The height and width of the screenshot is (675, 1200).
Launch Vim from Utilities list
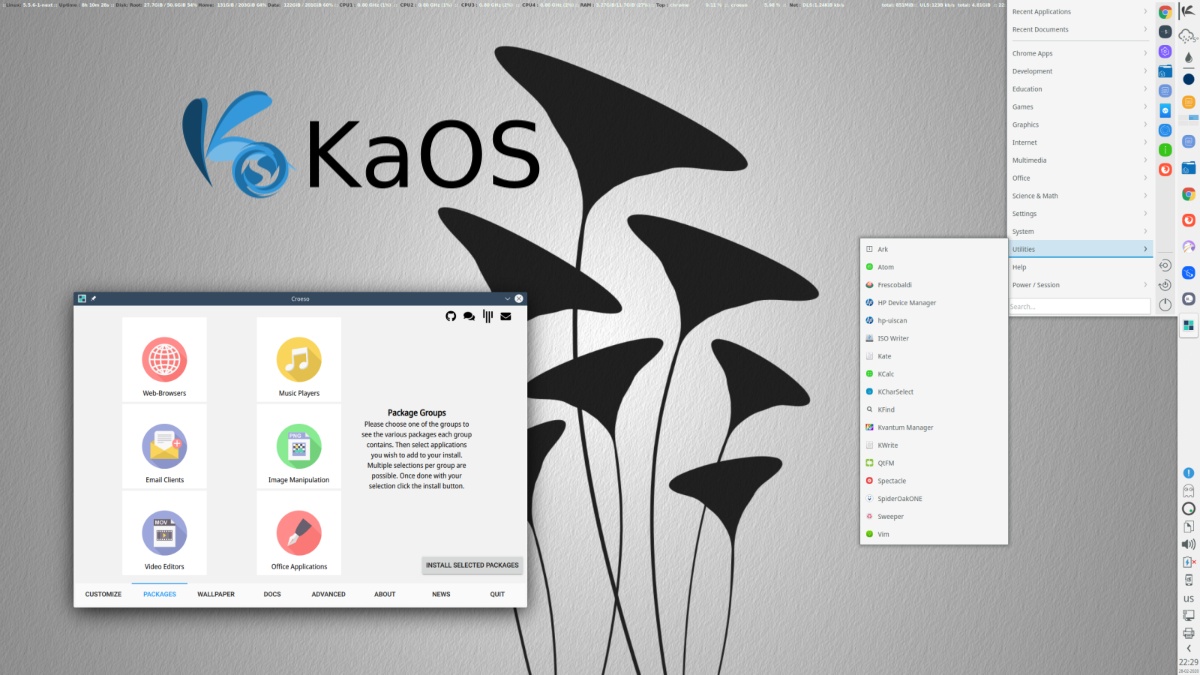pyautogui.click(x=933, y=535)
